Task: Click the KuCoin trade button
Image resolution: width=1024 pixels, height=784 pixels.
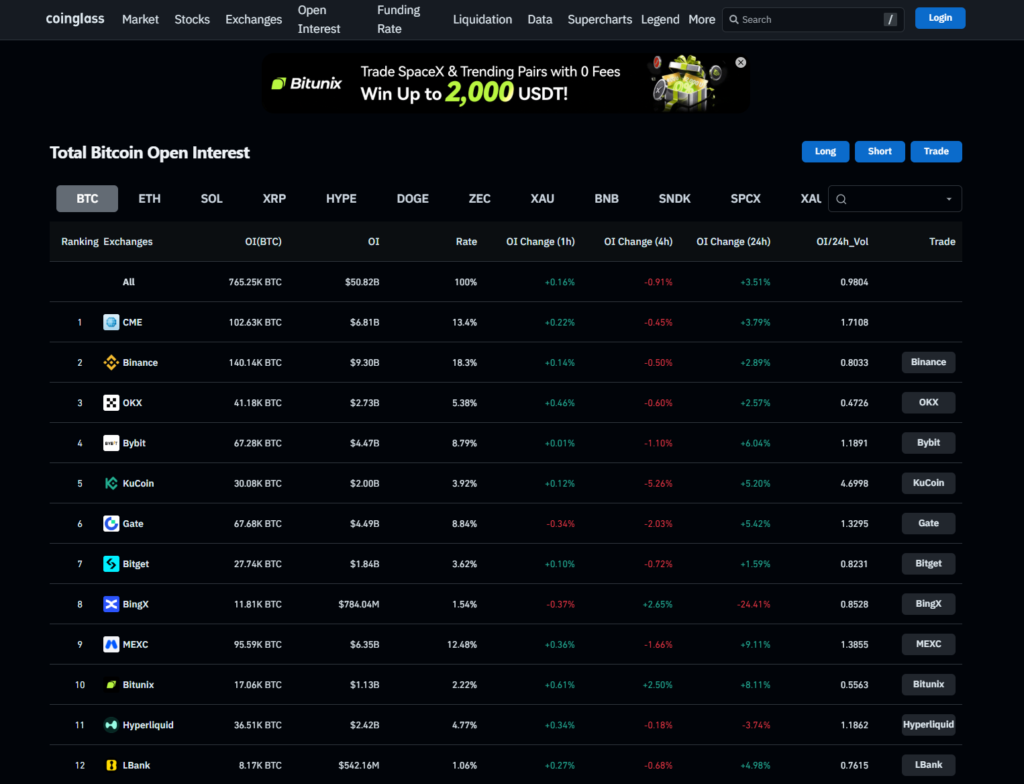Action: tap(928, 483)
